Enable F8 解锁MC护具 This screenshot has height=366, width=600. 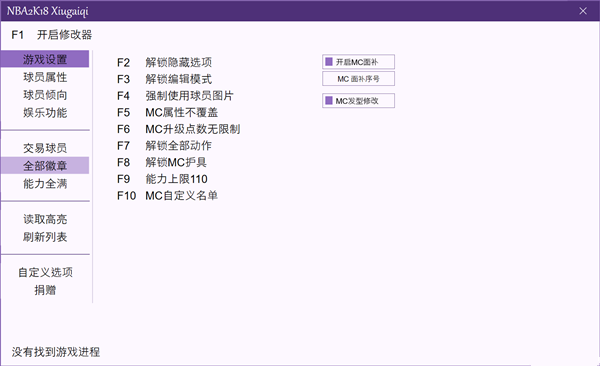(162, 162)
